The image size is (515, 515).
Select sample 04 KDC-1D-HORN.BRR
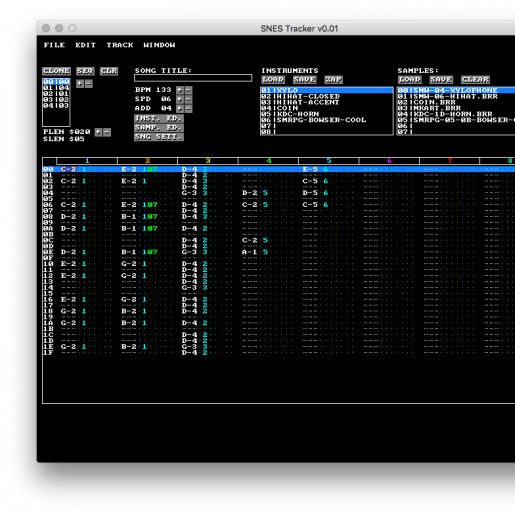click(x=456, y=114)
